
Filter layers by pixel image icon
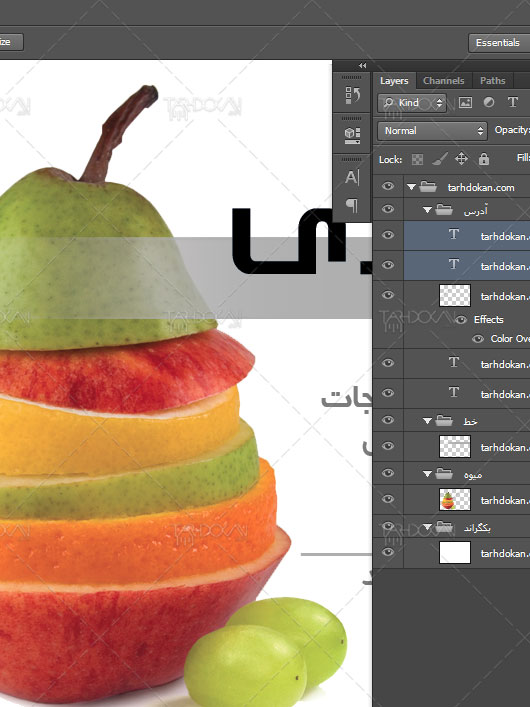[x=465, y=103]
